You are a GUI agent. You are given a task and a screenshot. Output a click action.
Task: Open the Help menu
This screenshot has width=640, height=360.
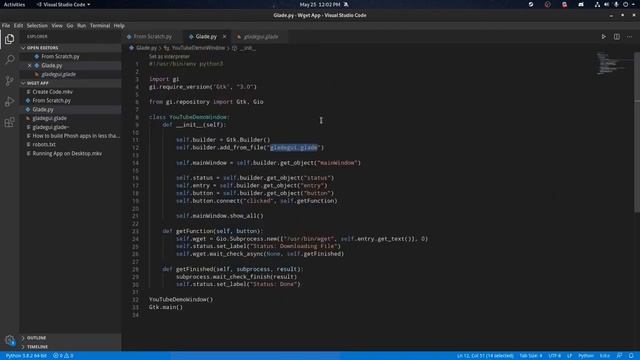(x=119, y=26)
